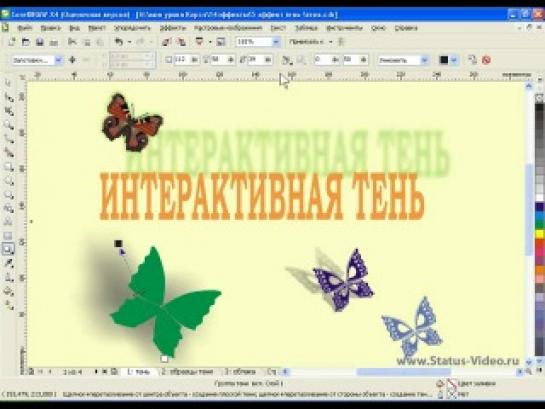Image resolution: width=545 pixels, height=409 pixels.
Task: Click the Cut scissors icon
Action: pos(72,42)
